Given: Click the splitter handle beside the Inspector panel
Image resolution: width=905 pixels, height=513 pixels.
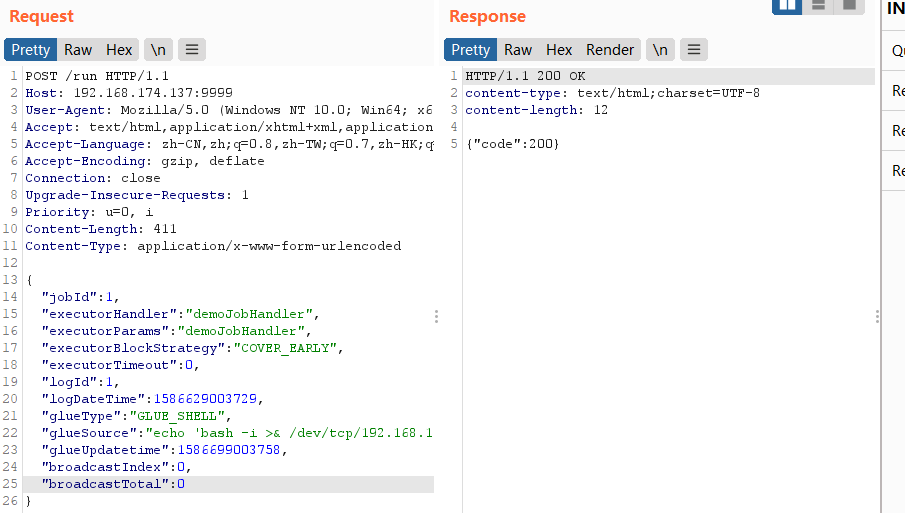Looking at the screenshot, I should click(x=877, y=316).
